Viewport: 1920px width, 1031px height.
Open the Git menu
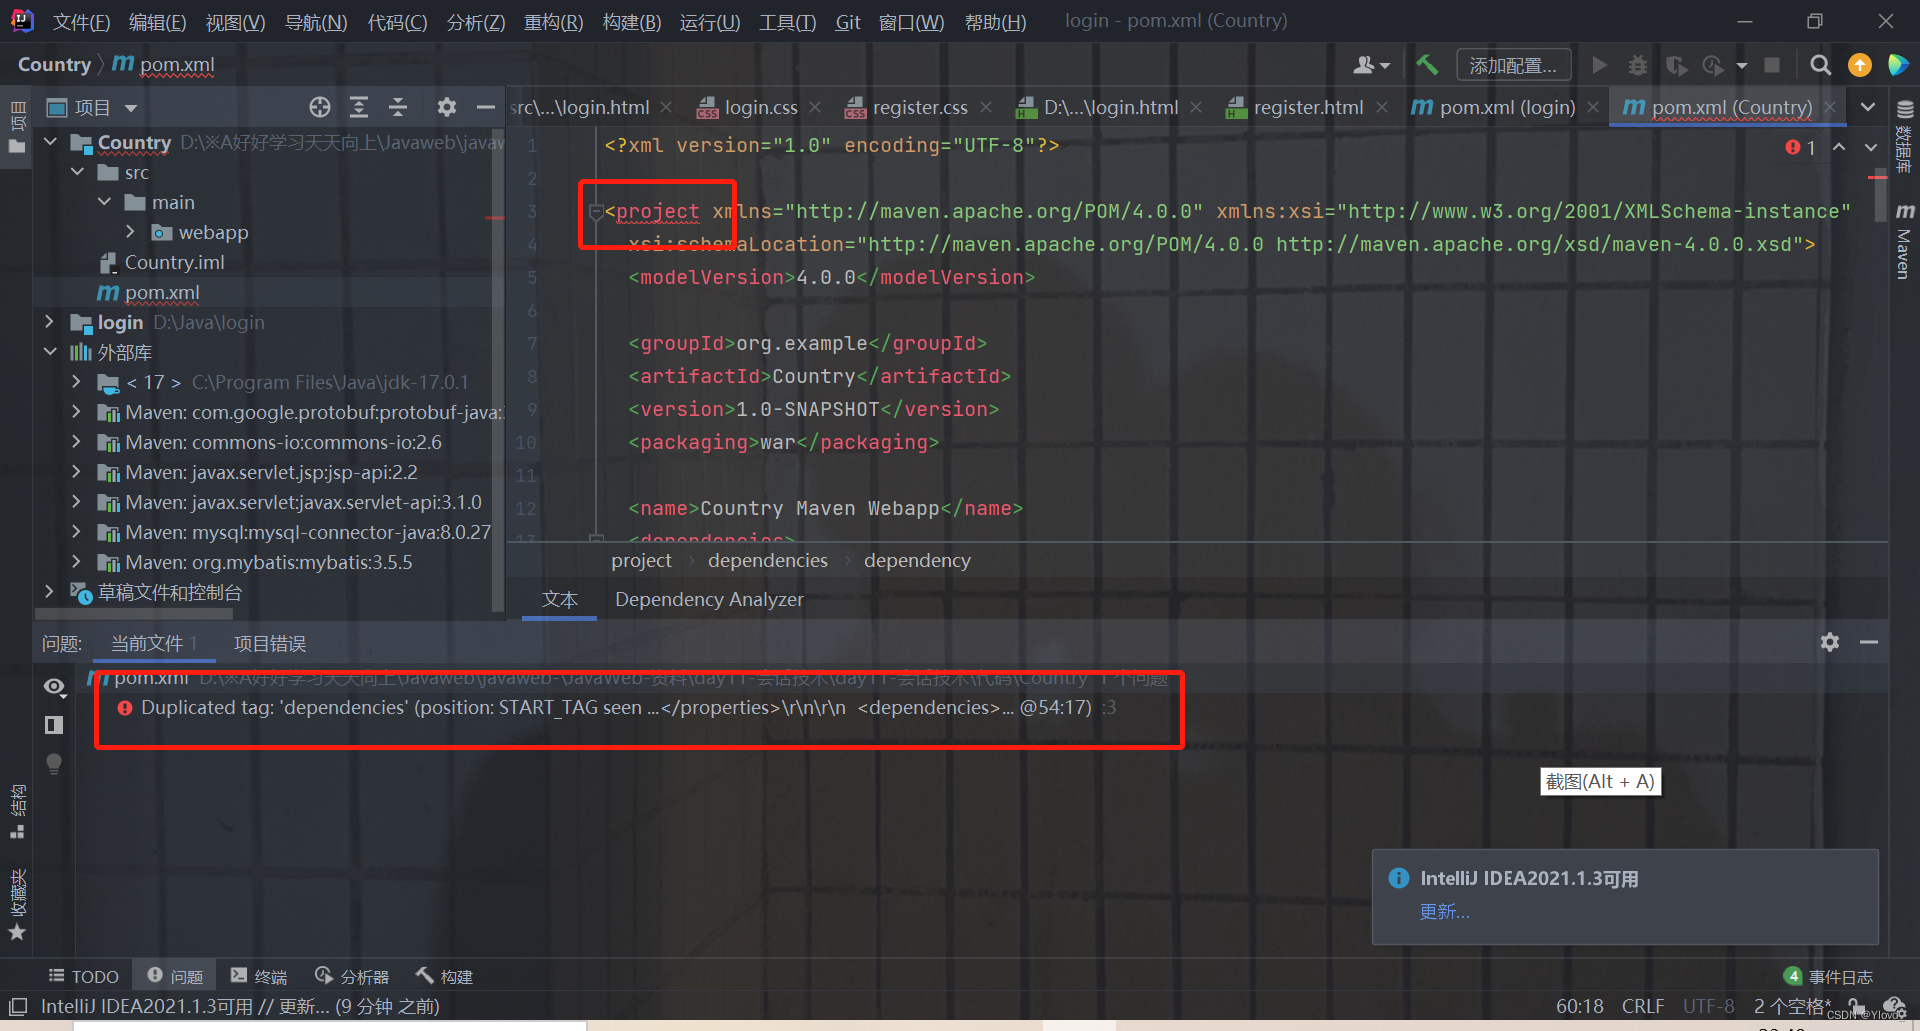tap(848, 21)
